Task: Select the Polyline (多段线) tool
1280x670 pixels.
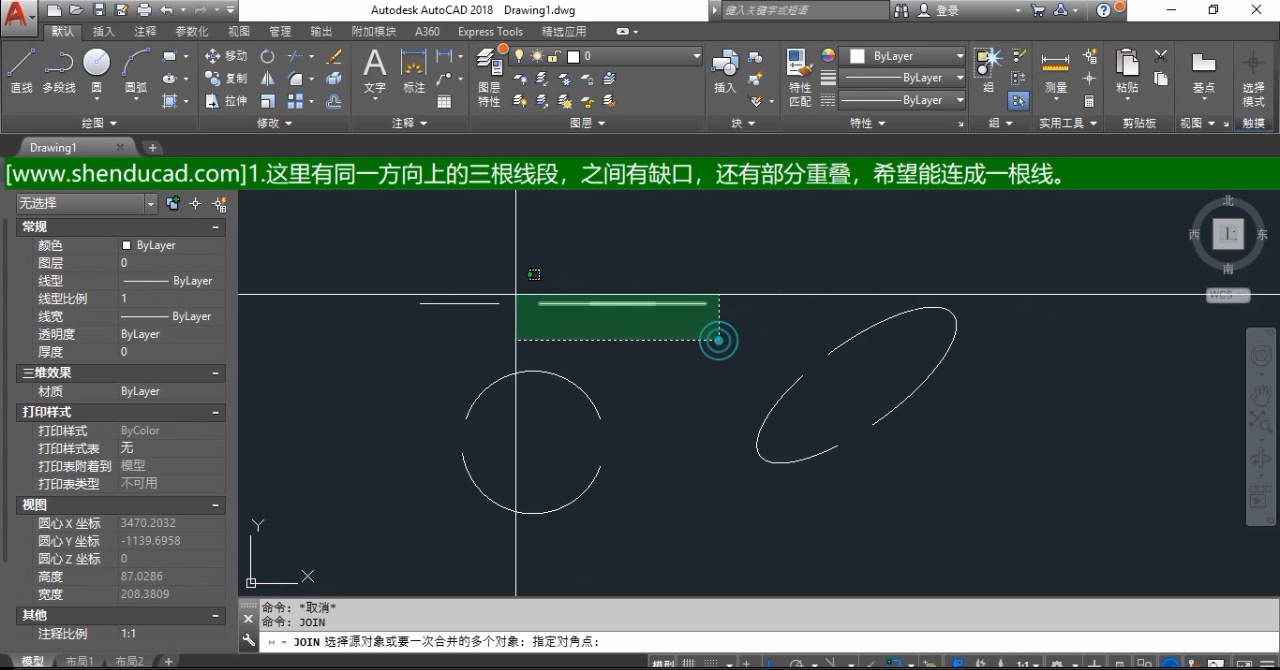Action: pos(59,71)
